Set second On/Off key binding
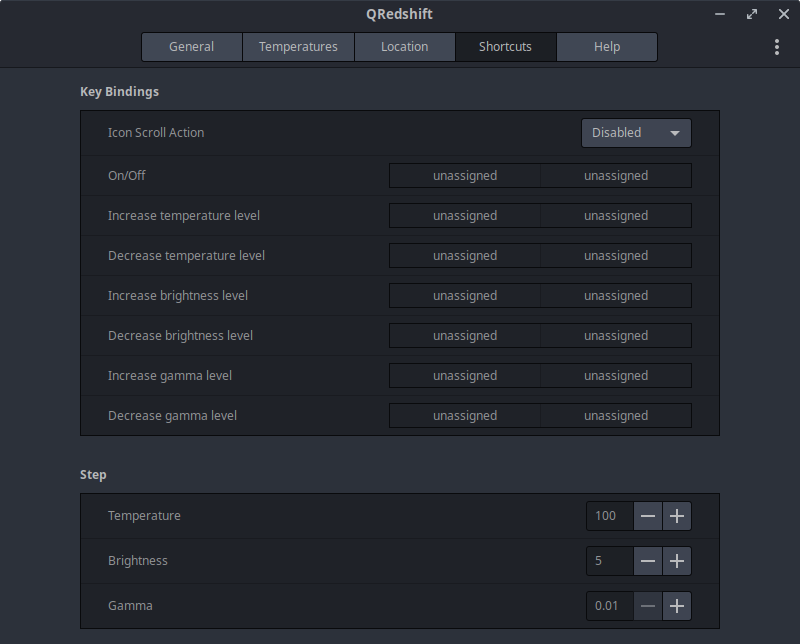 (x=616, y=176)
